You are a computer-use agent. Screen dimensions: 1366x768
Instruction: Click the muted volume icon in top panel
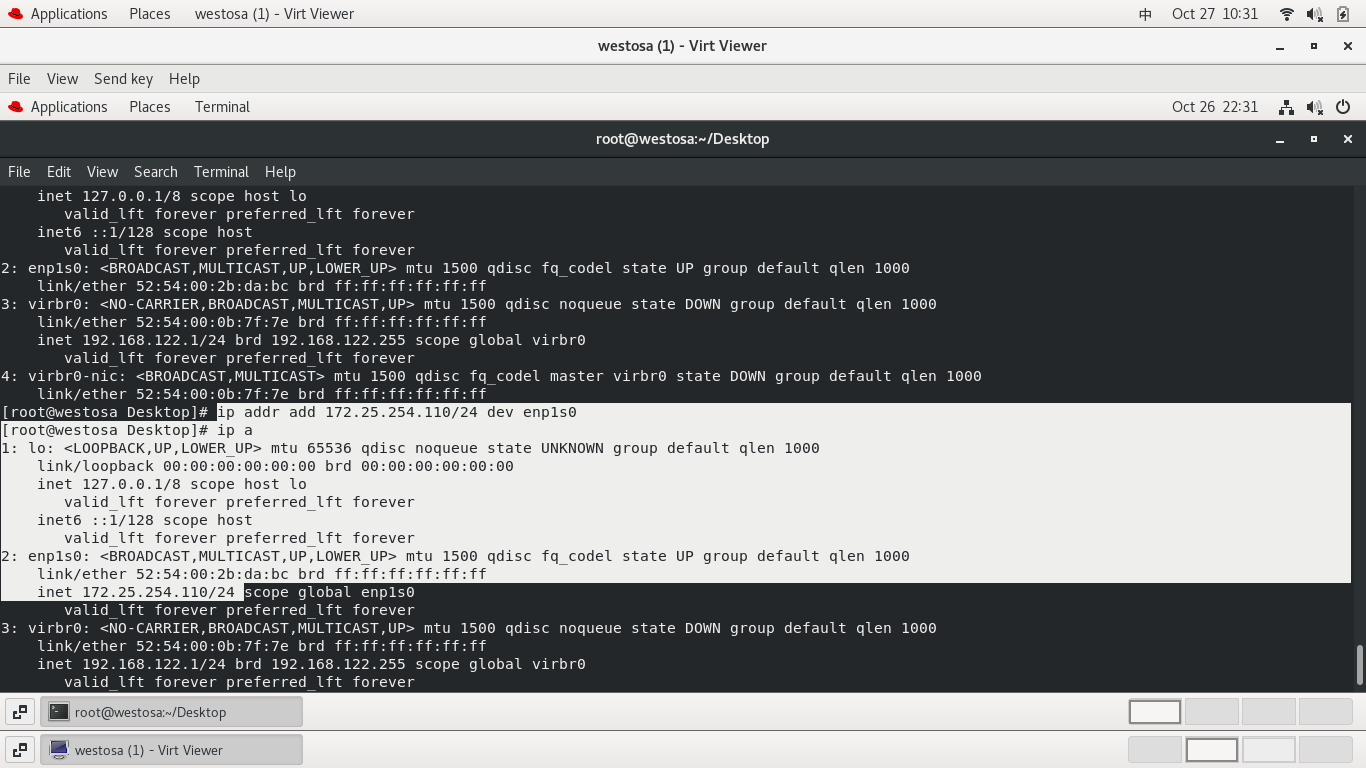[x=1313, y=14]
